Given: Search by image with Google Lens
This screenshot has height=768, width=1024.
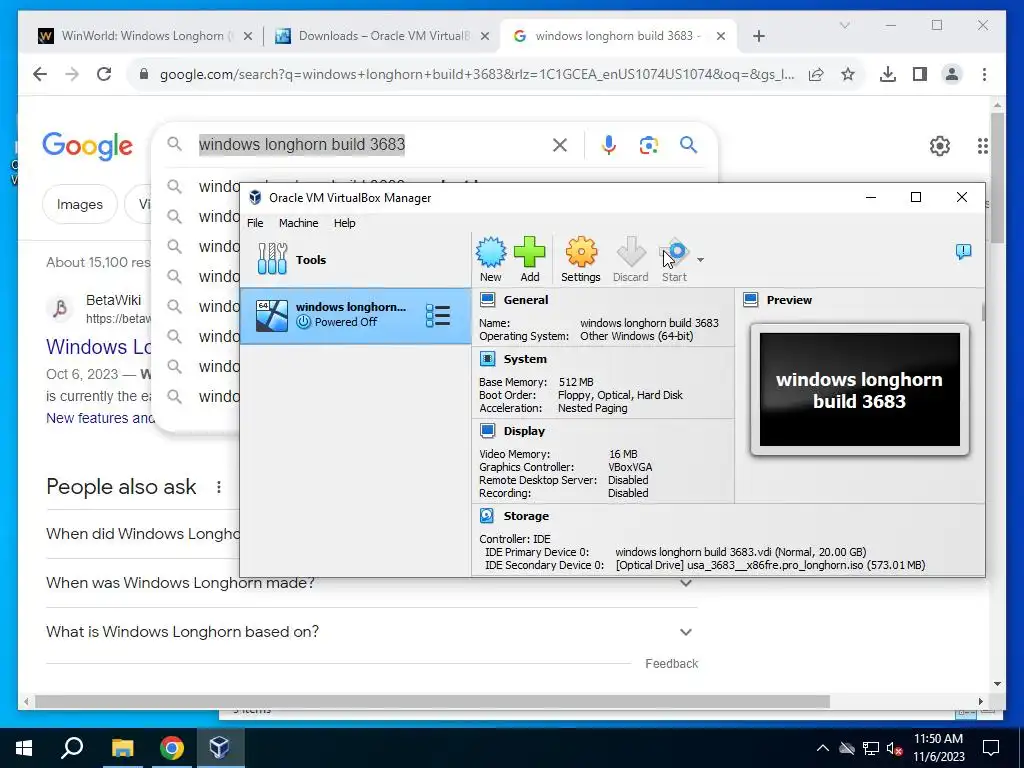Looking at the screenshot, I should coord(648,145).
